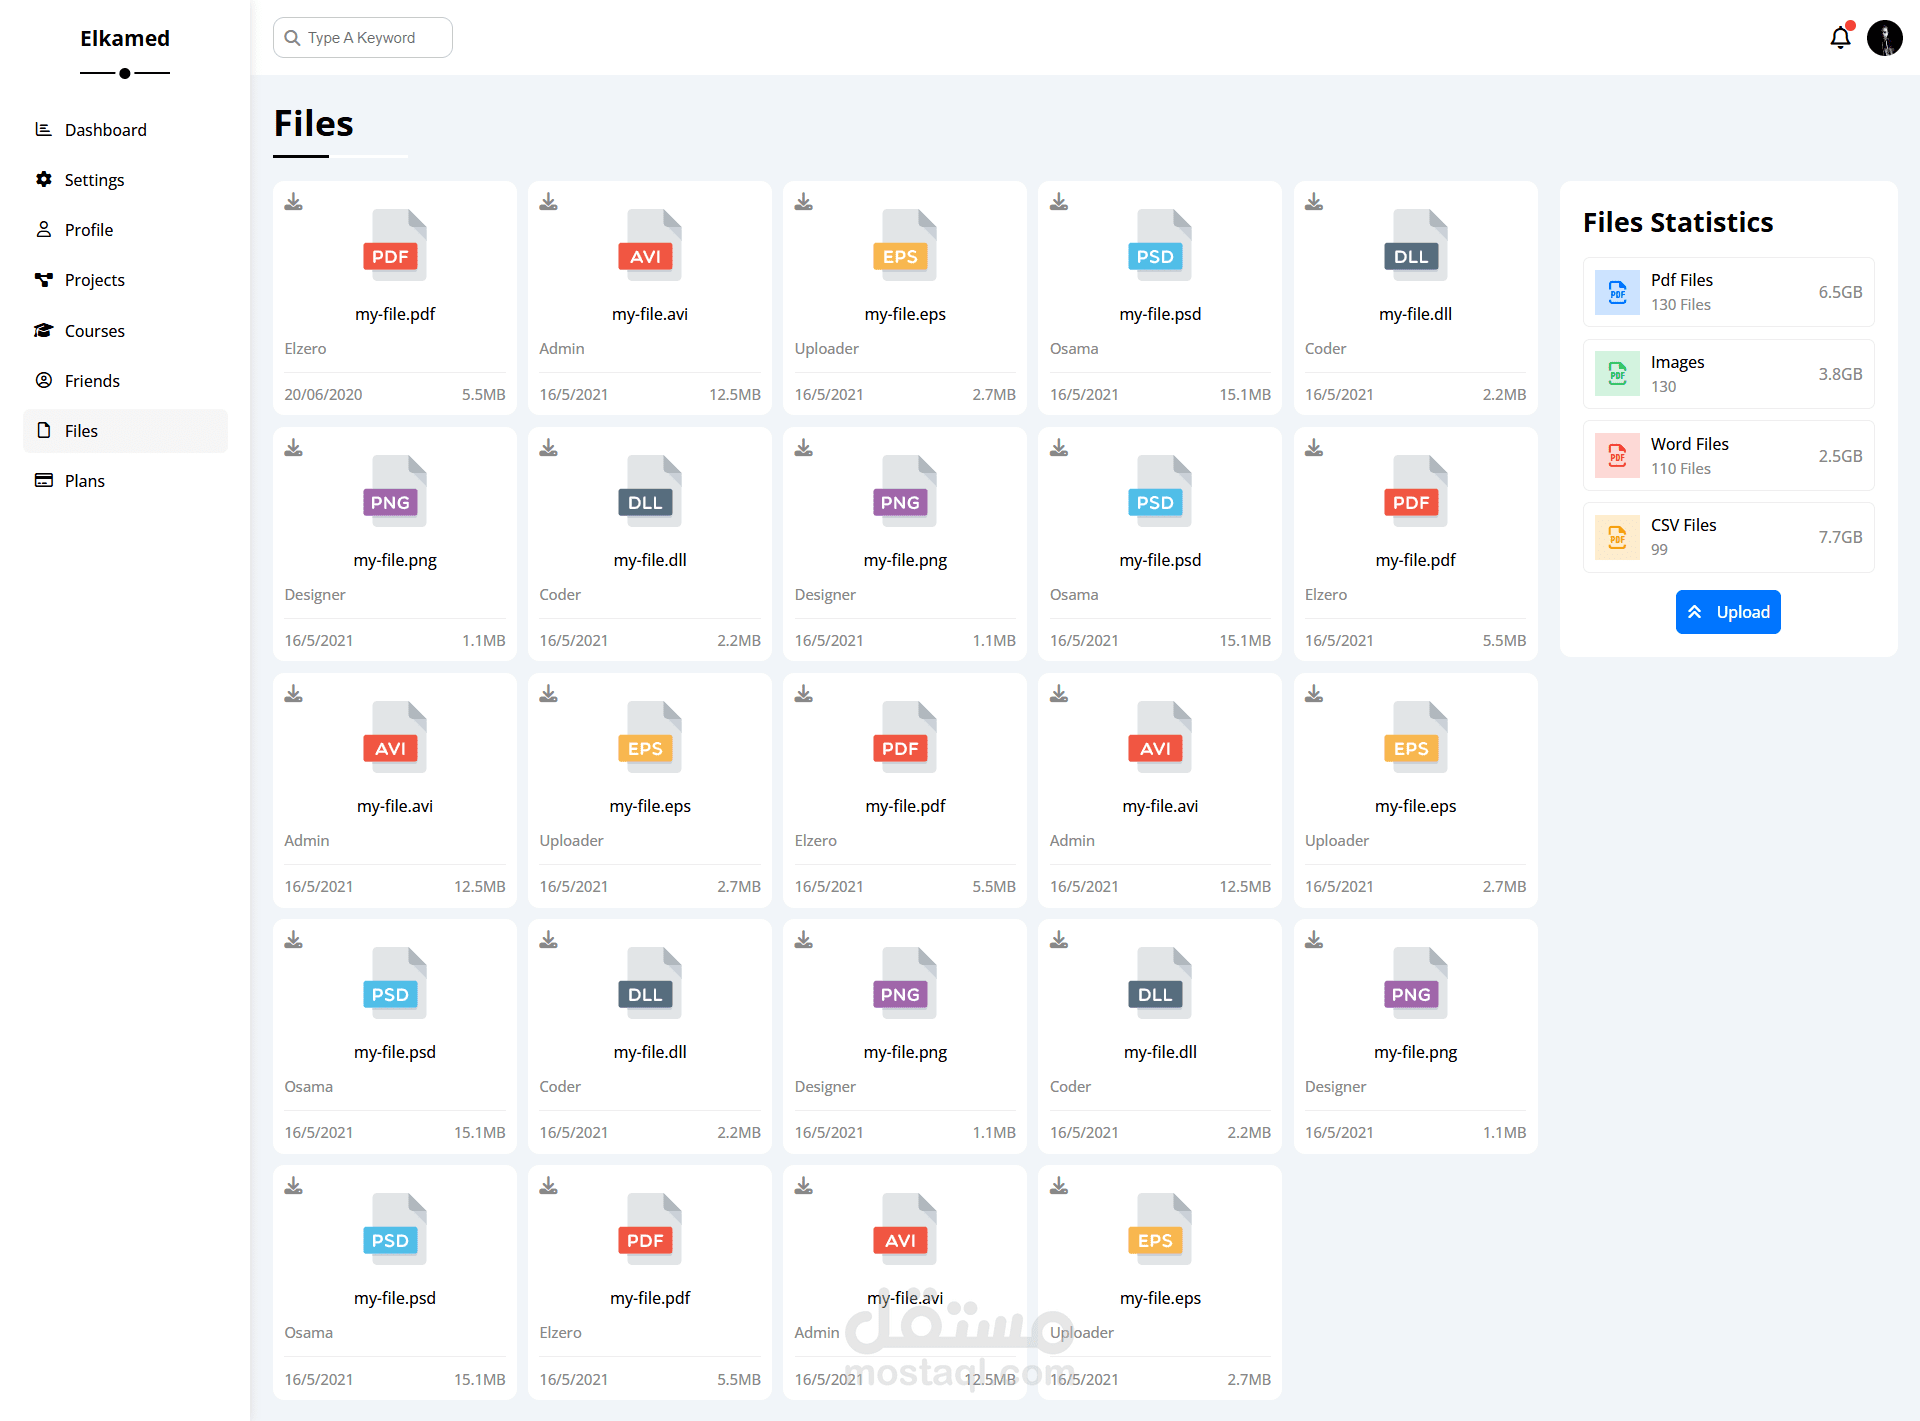
Task: Click the Elkamed logo title
Action: [125, 38]
